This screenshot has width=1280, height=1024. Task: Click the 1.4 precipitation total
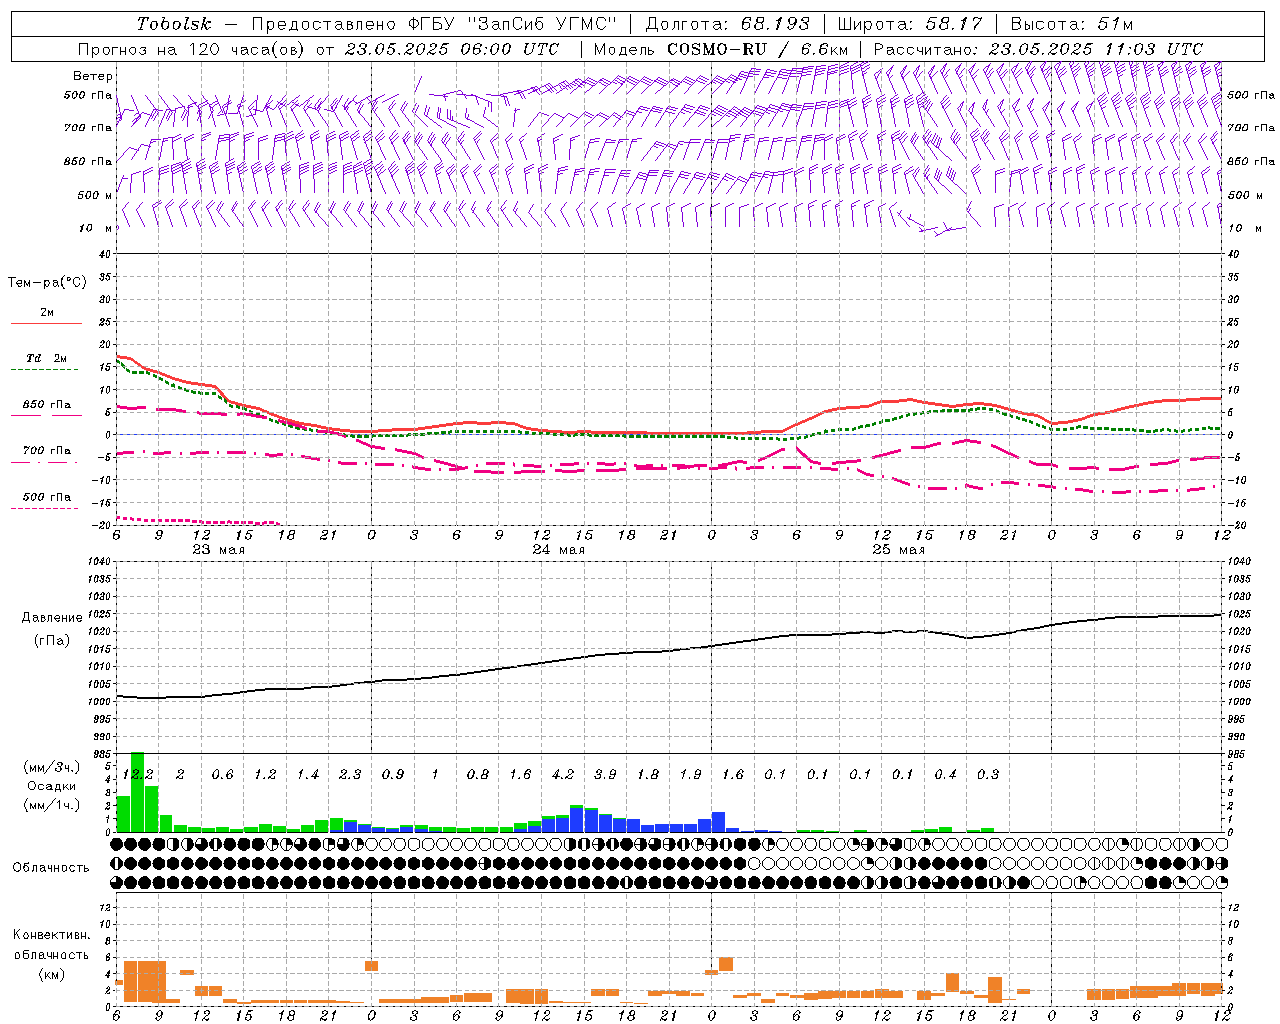[308, 775]
